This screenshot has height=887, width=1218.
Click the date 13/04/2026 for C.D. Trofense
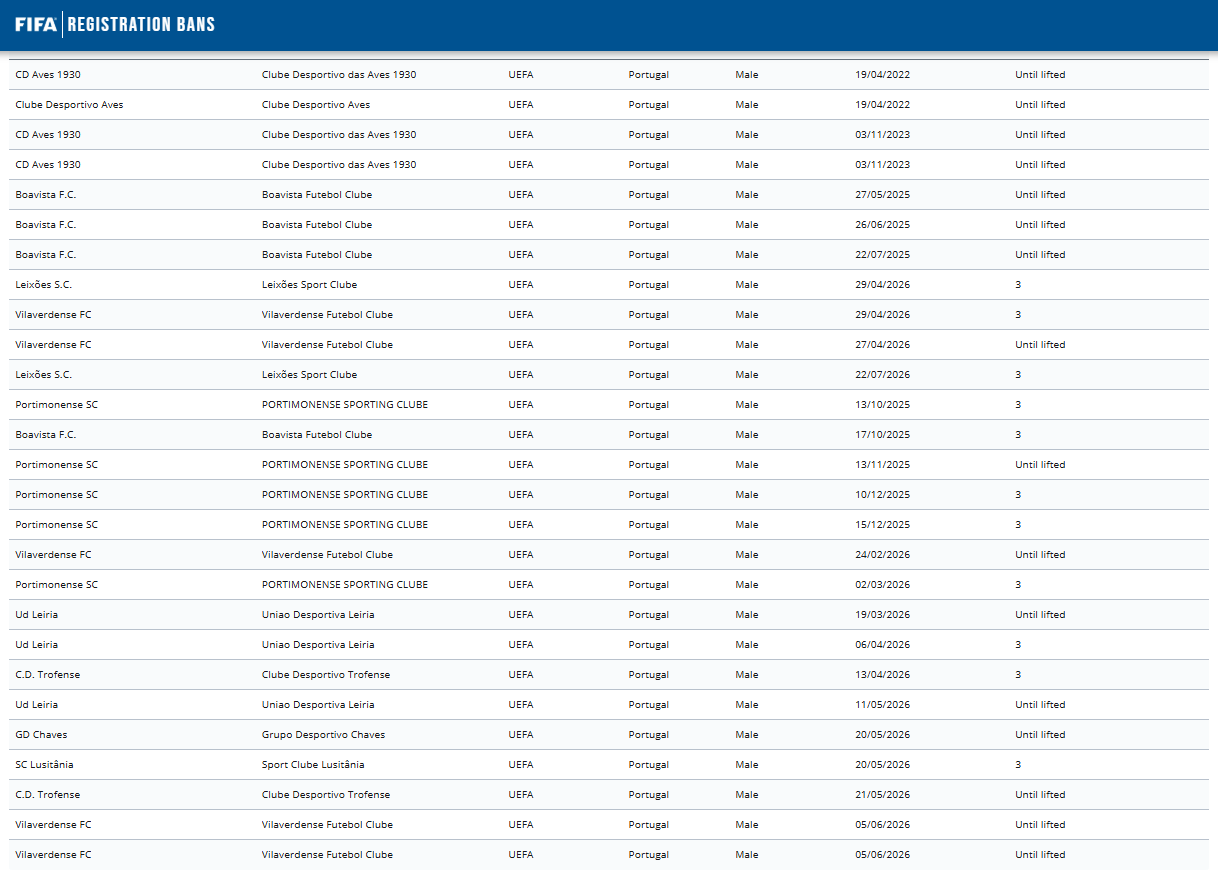(x=883, y=675)
